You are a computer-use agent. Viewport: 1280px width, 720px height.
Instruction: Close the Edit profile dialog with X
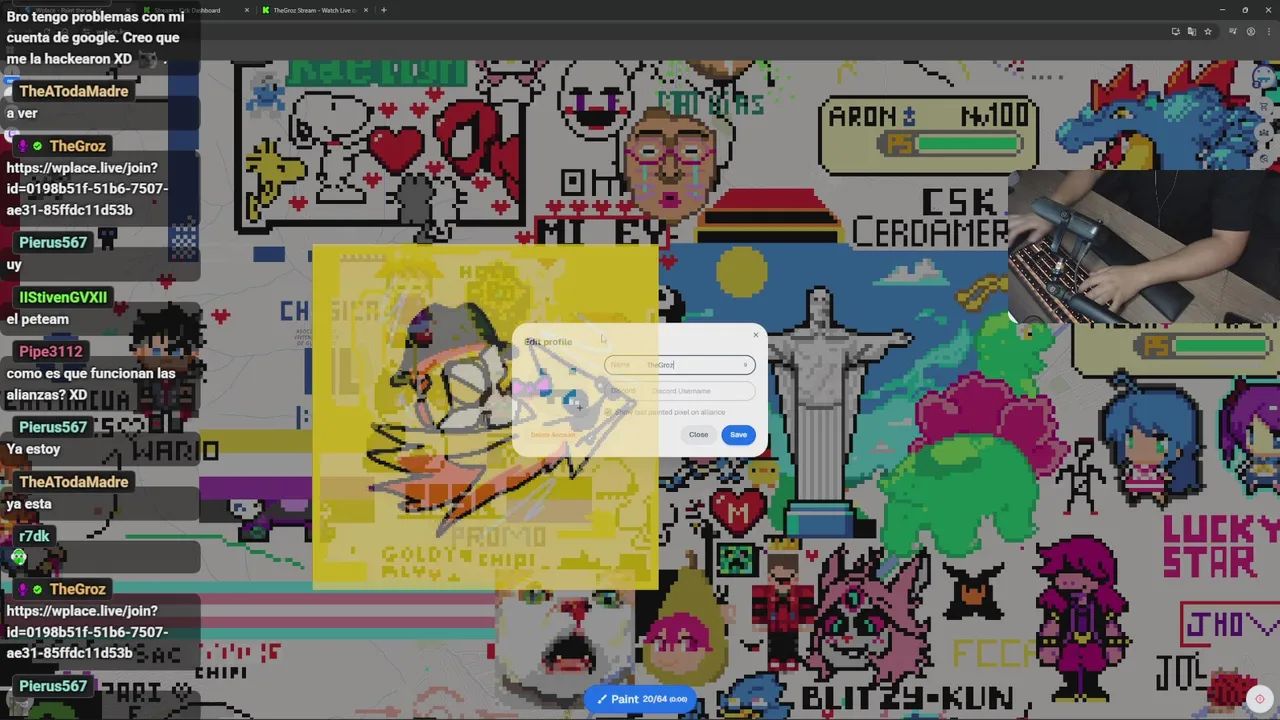[x=755, y=335]
